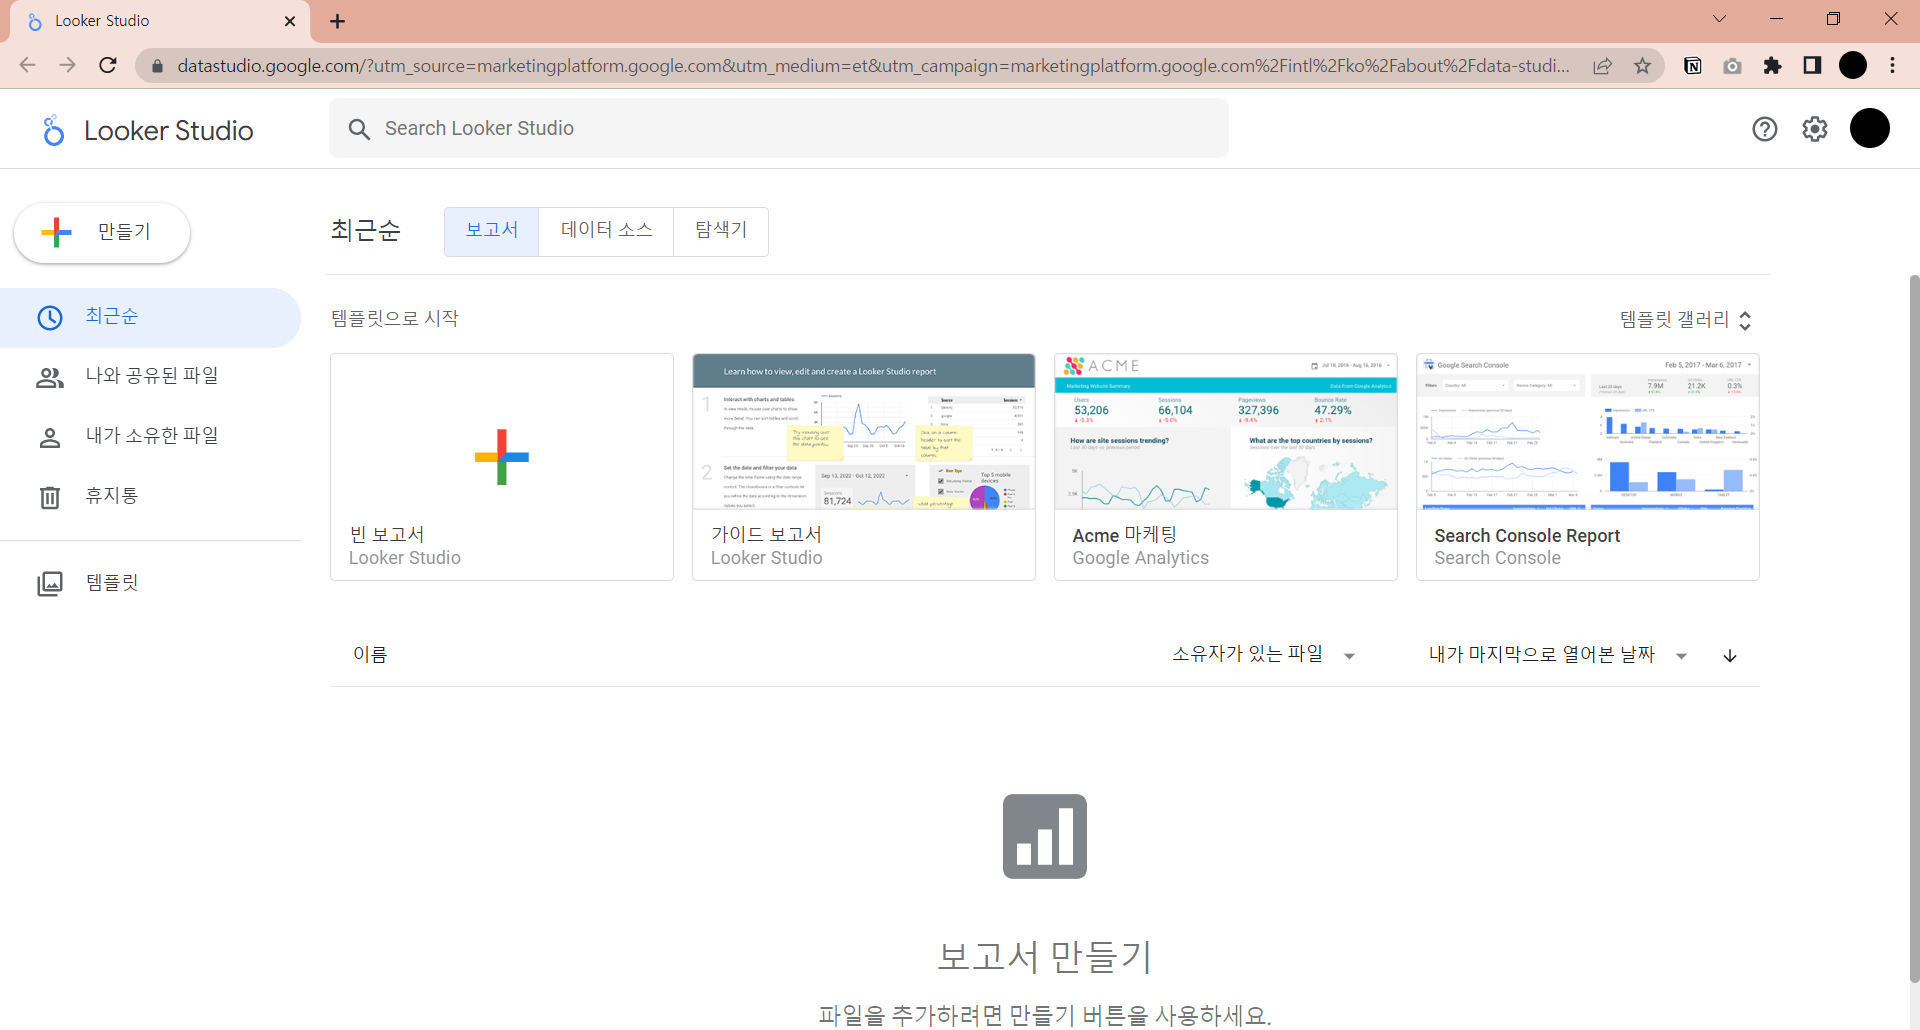Switch to the 탐색기 tab
1920x1030 pixels.
point(721,231)
